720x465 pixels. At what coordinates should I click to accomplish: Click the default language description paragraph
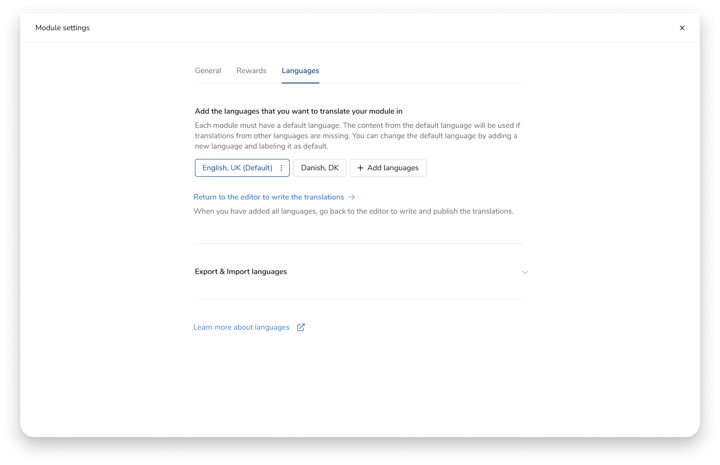tap(357, 135)
